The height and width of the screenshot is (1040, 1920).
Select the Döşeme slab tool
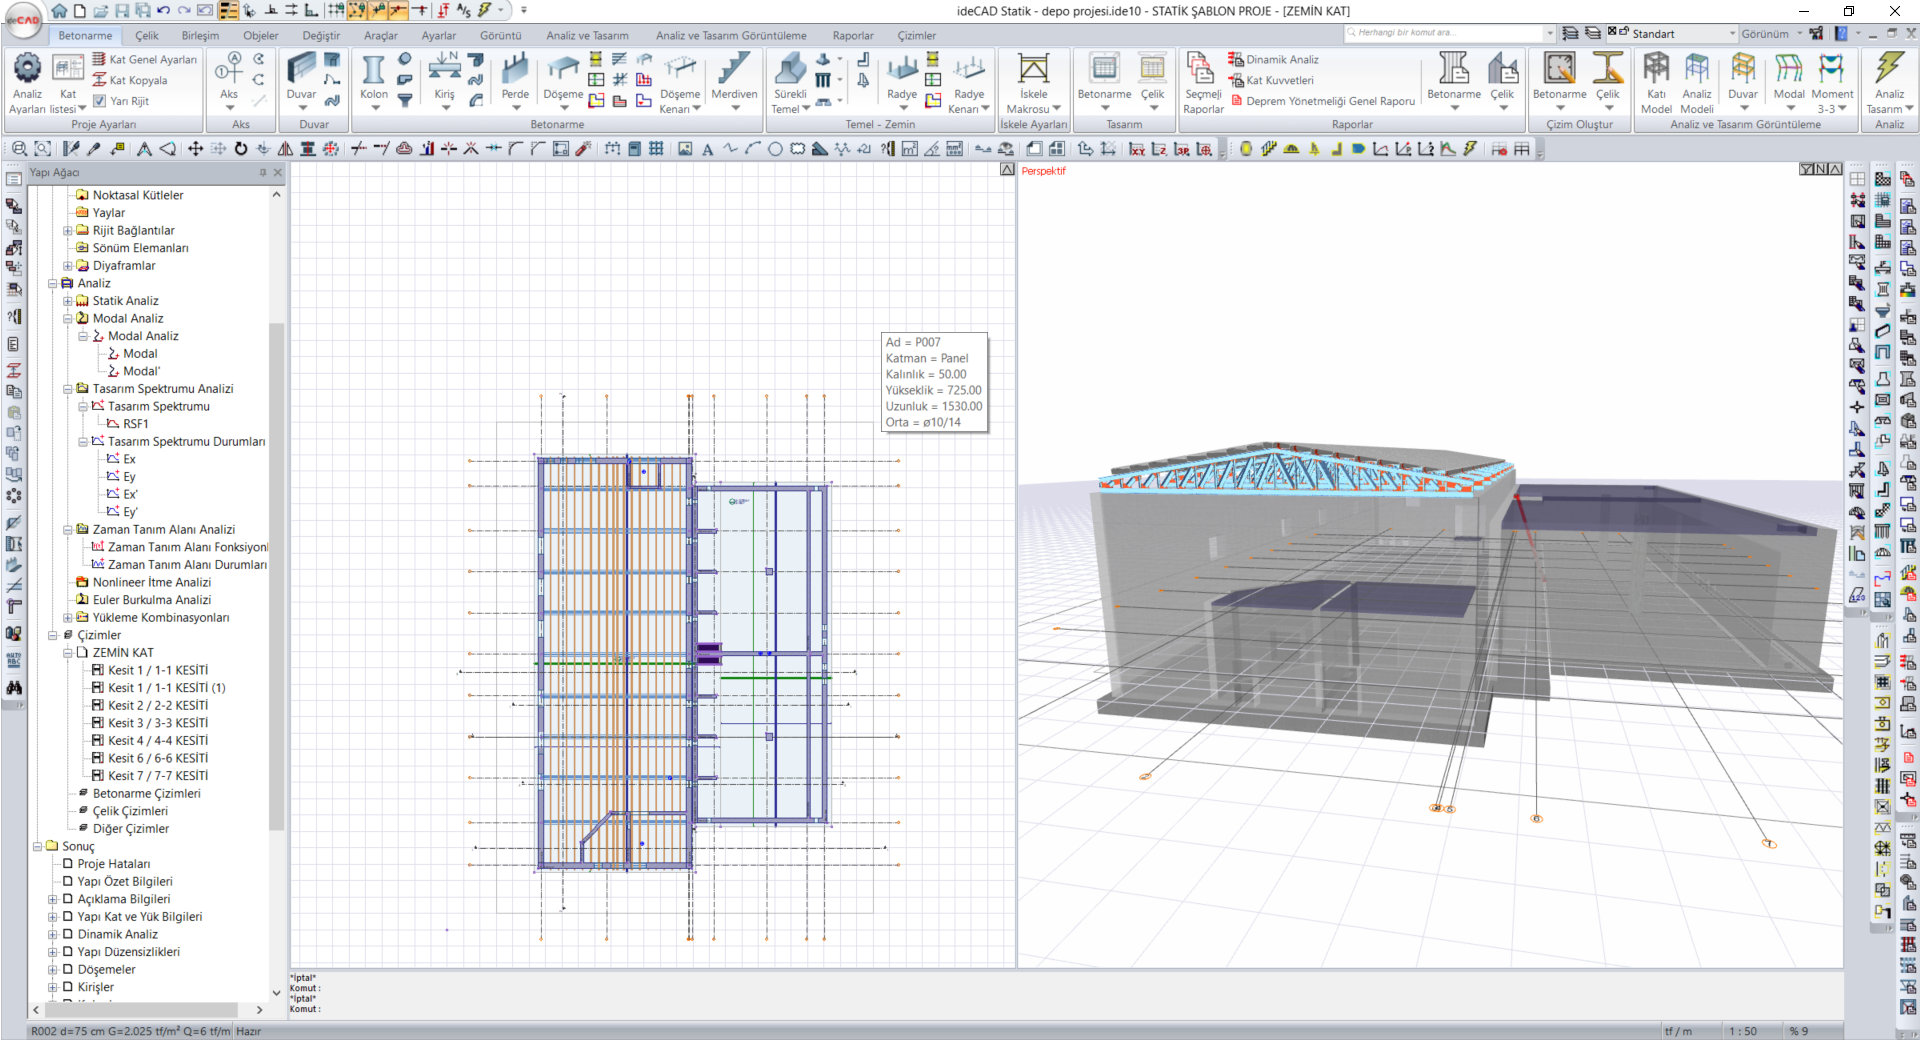click(x=563, y=78)
